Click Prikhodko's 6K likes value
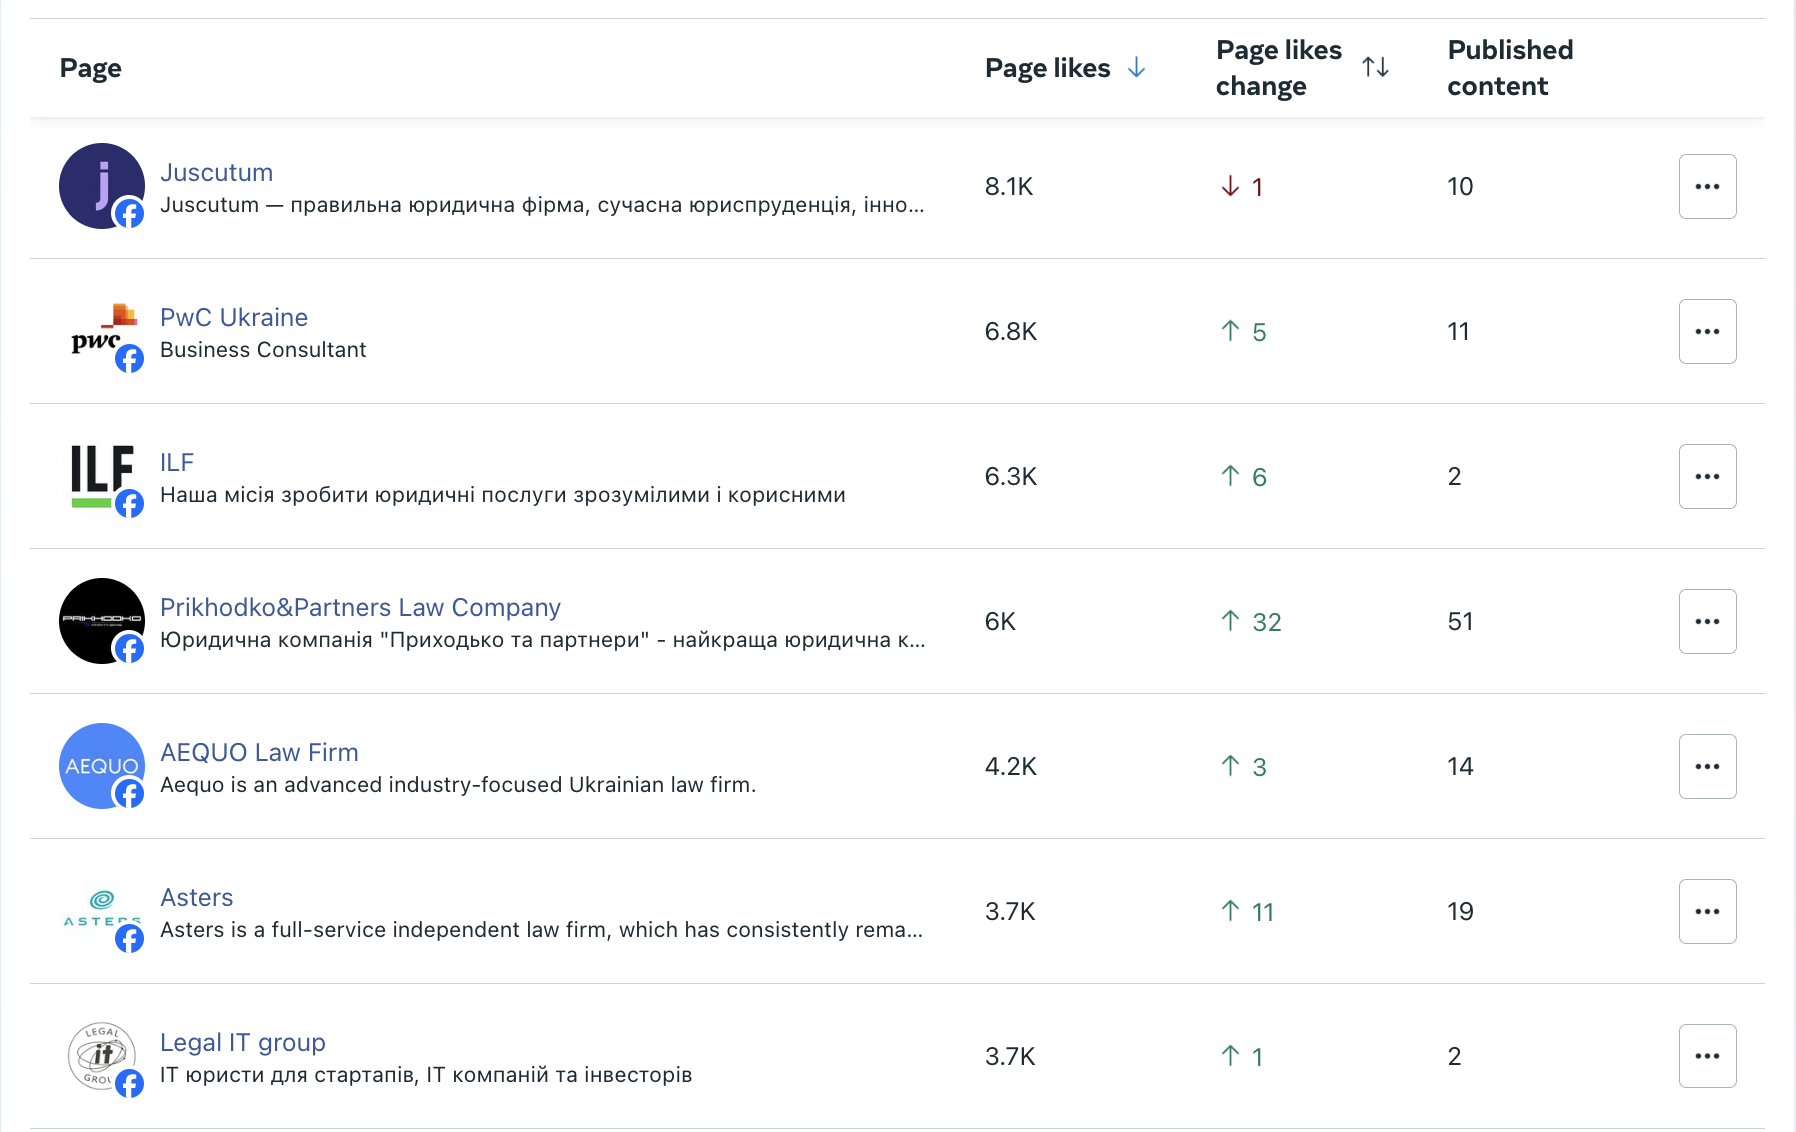Image resolution: width=1796 pixels, height=1132 pixels. [x=1000, y=621]
